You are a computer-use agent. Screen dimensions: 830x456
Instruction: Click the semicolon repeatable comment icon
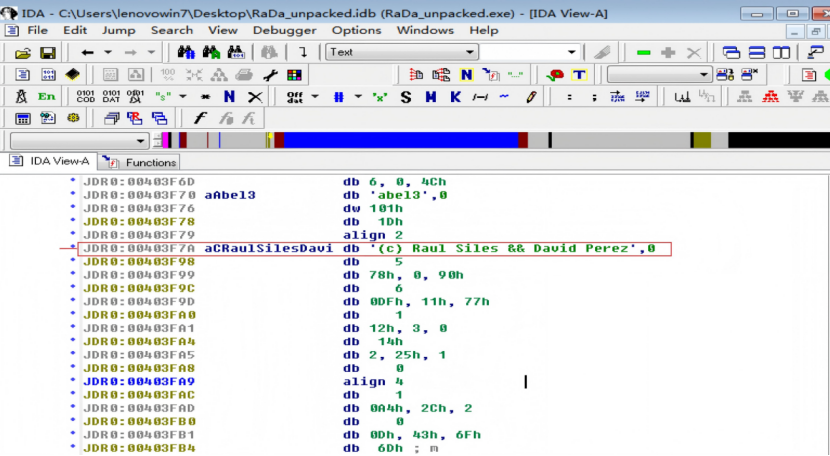pos(594,97)
